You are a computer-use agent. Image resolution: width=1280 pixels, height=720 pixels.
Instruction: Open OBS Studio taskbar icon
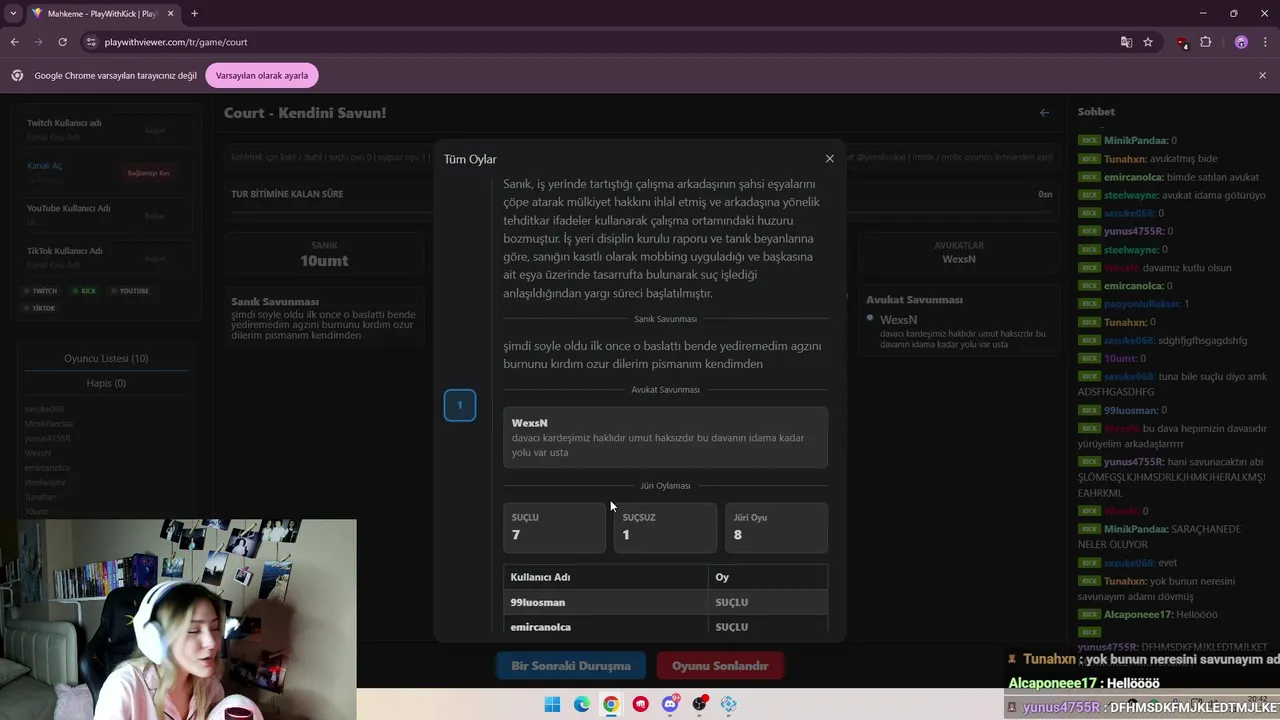(x=700, y=704)
